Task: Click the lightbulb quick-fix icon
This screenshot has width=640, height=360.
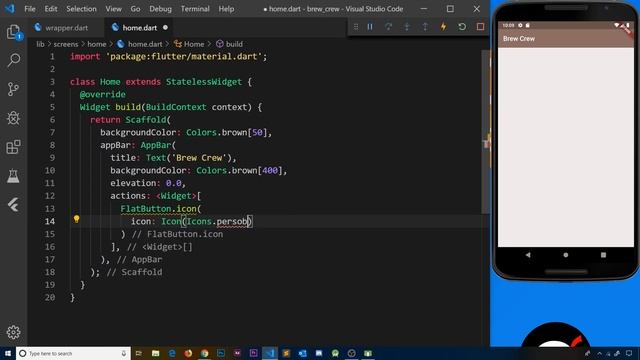Action: (76, 219)
